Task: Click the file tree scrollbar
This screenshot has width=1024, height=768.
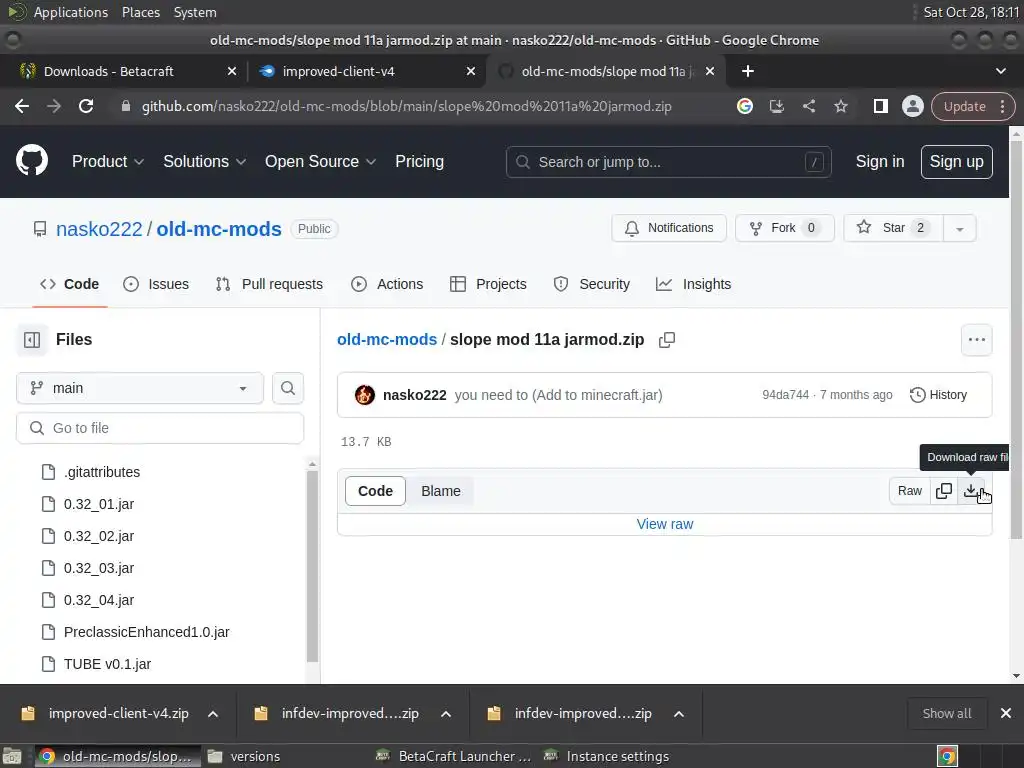Action: point(312,566)
